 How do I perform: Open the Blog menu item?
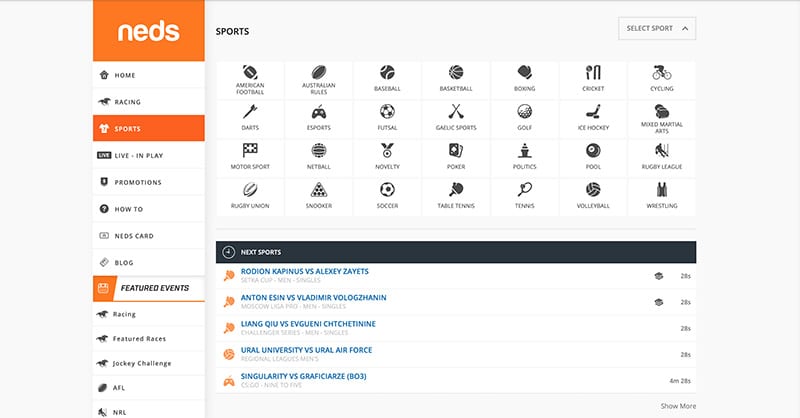pyautogui.click(x=148, y=263)
